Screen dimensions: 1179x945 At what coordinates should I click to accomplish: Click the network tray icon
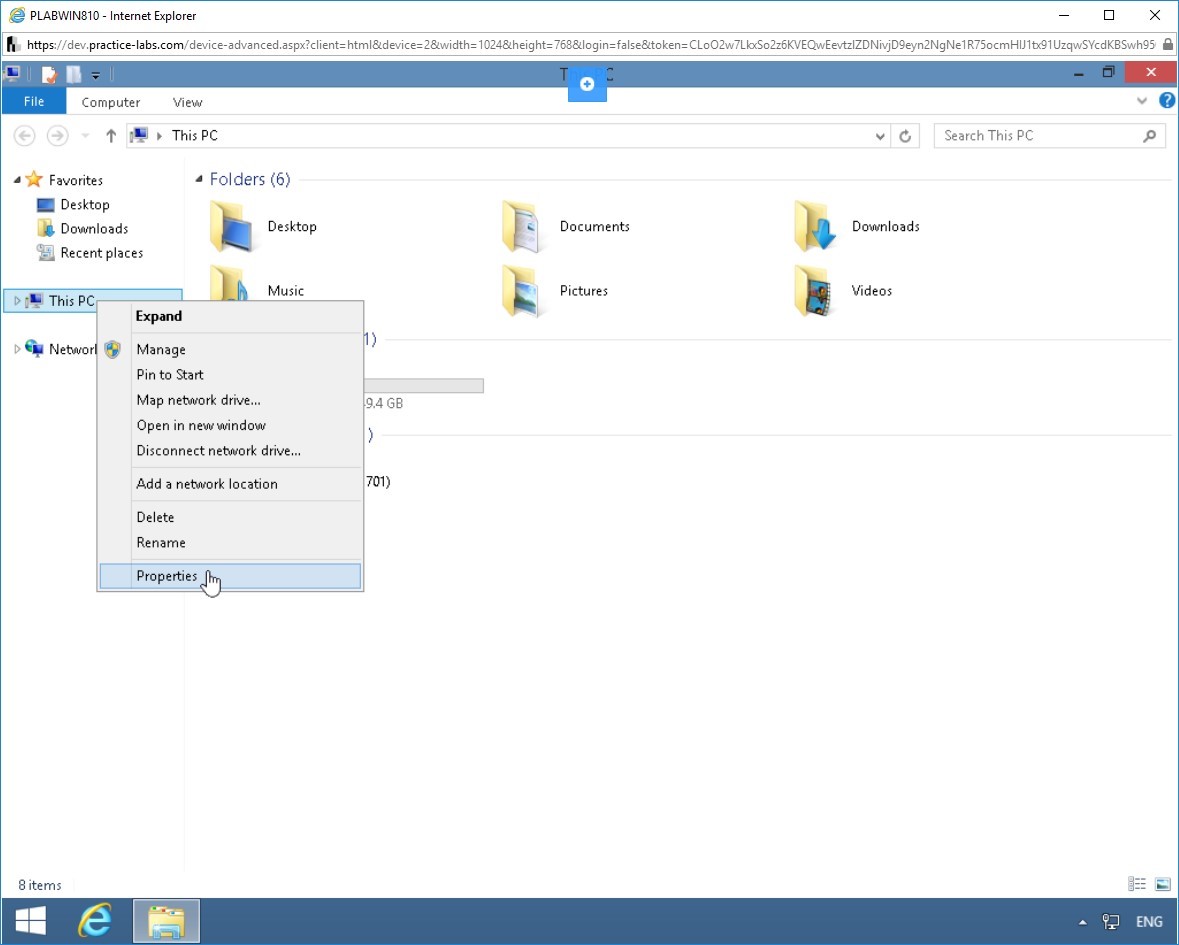[x=1111, y=922]
